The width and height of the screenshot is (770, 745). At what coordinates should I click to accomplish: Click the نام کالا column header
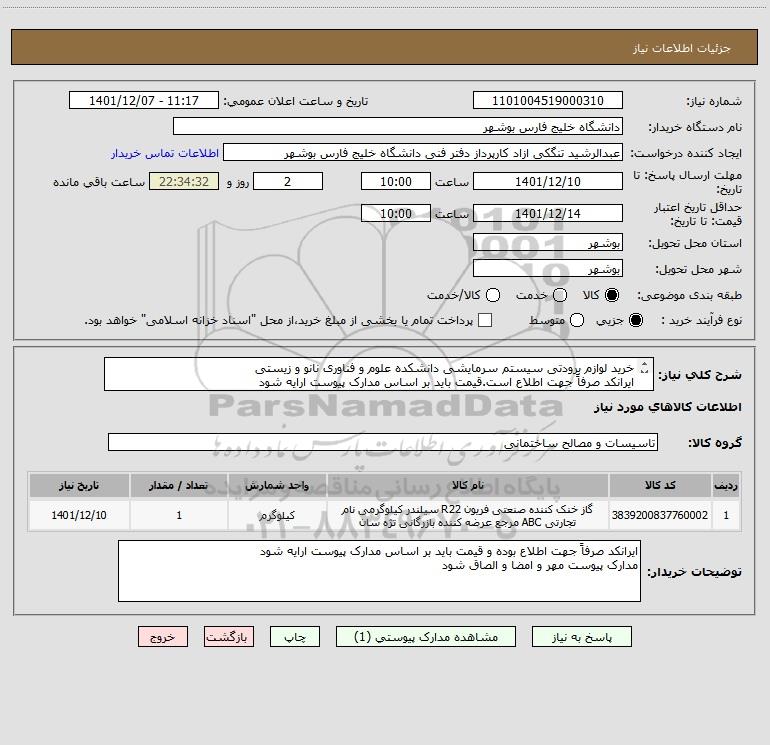click(x=468, y=485)
